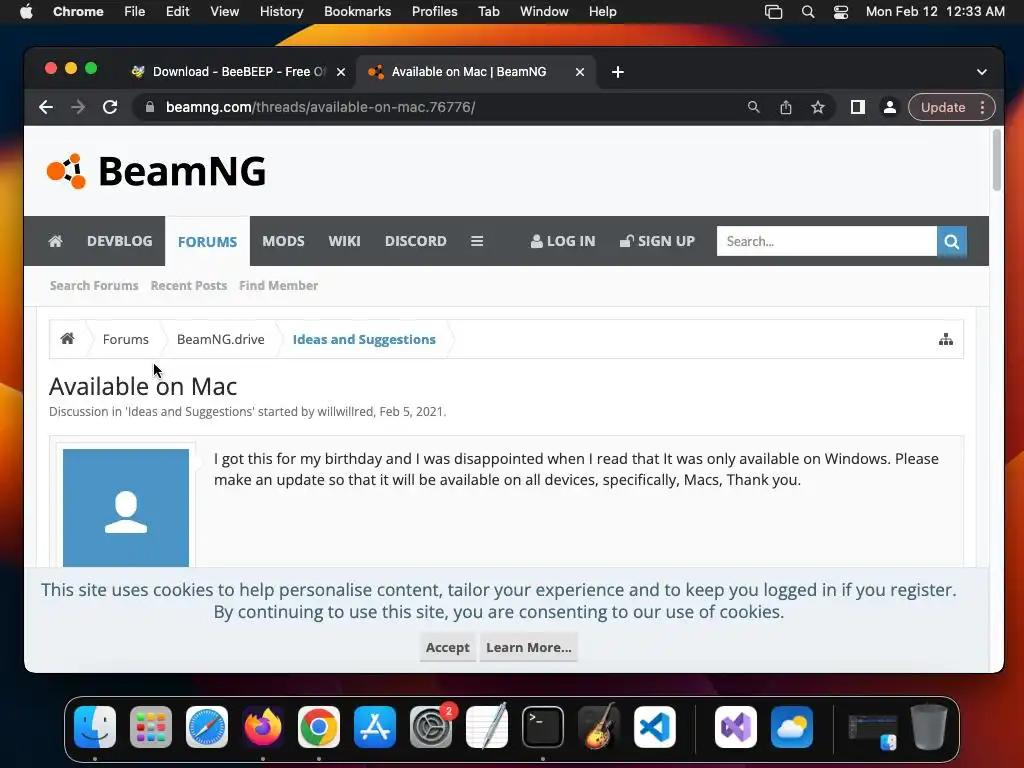
Task: Open Recent Posts link
Action: point(189,285)
